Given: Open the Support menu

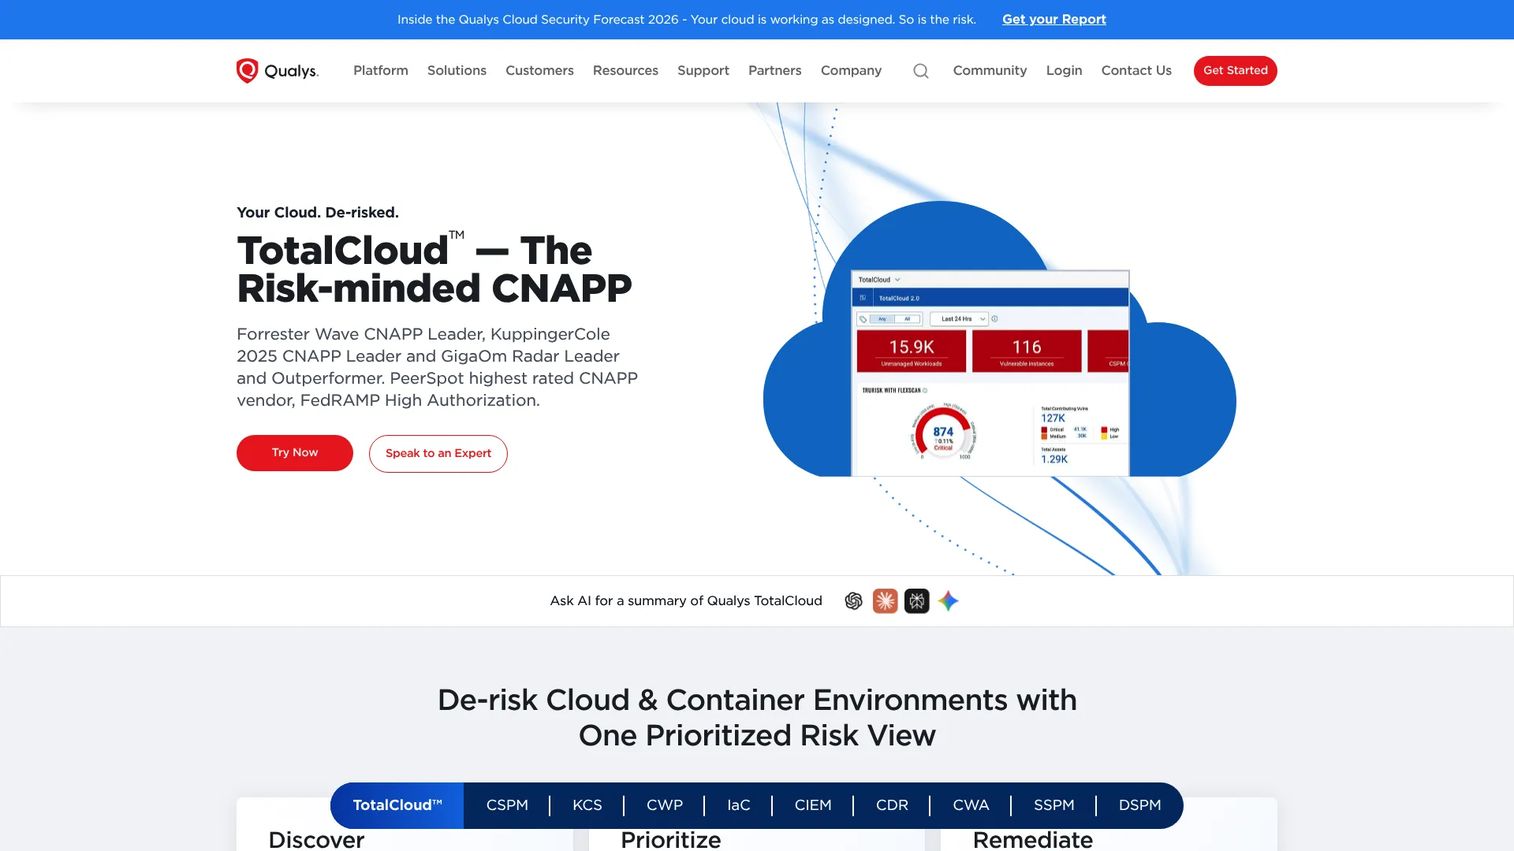Looking at the screenshot, I should pos(703,70).
